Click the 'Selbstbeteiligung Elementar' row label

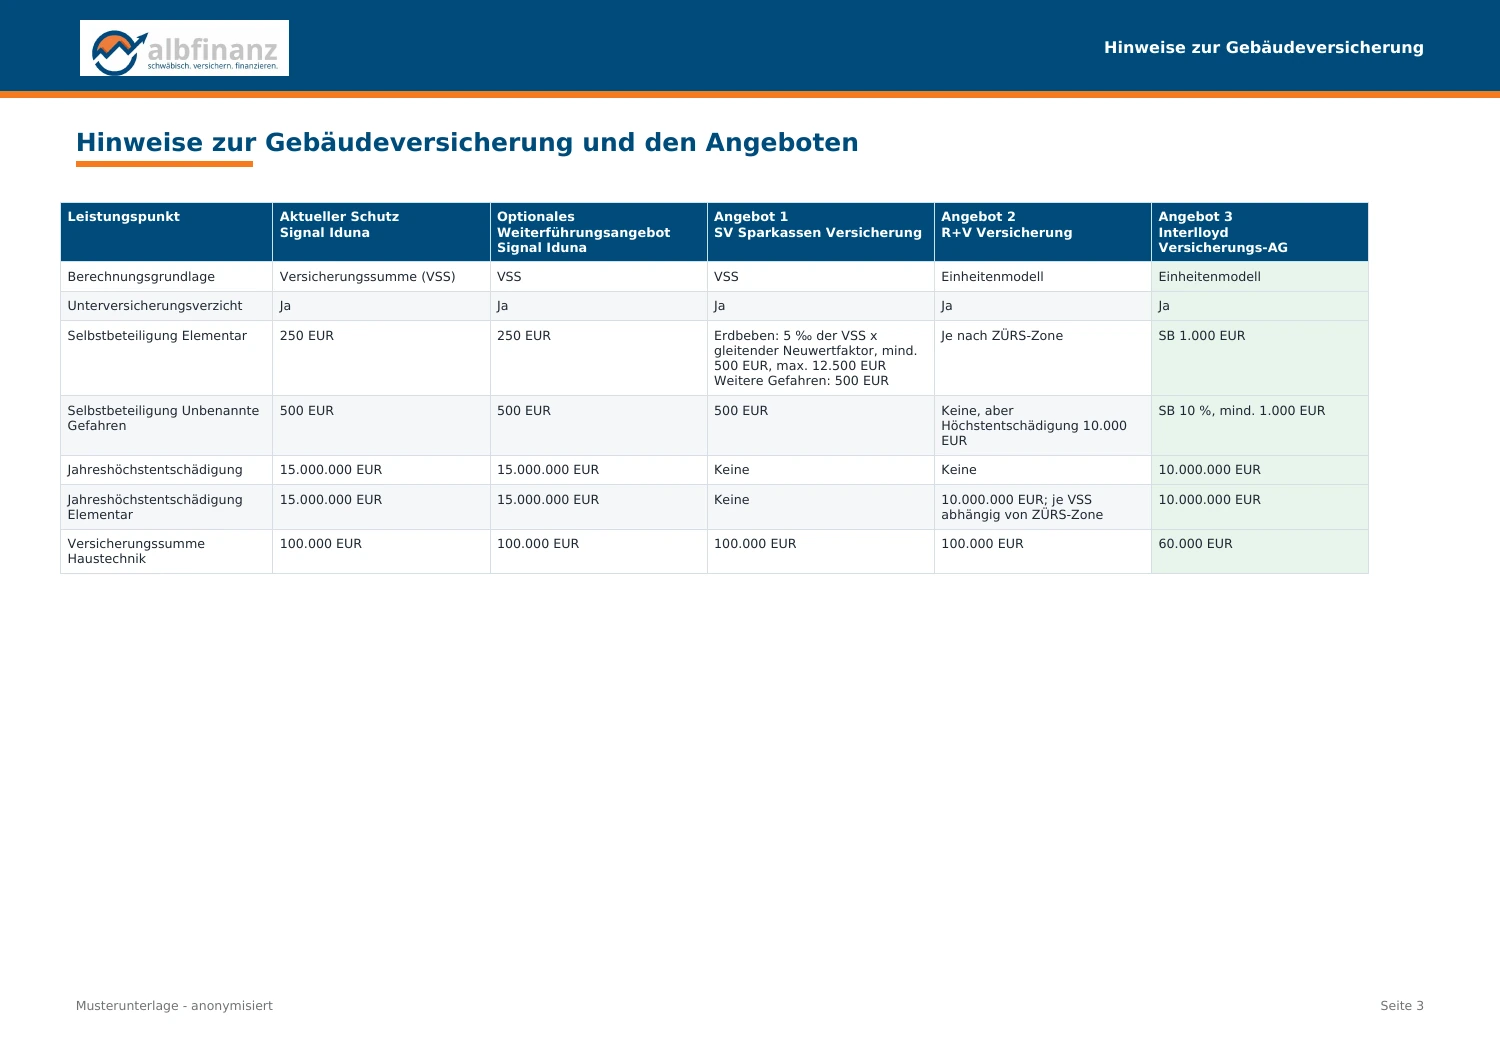tap(157, 336)
